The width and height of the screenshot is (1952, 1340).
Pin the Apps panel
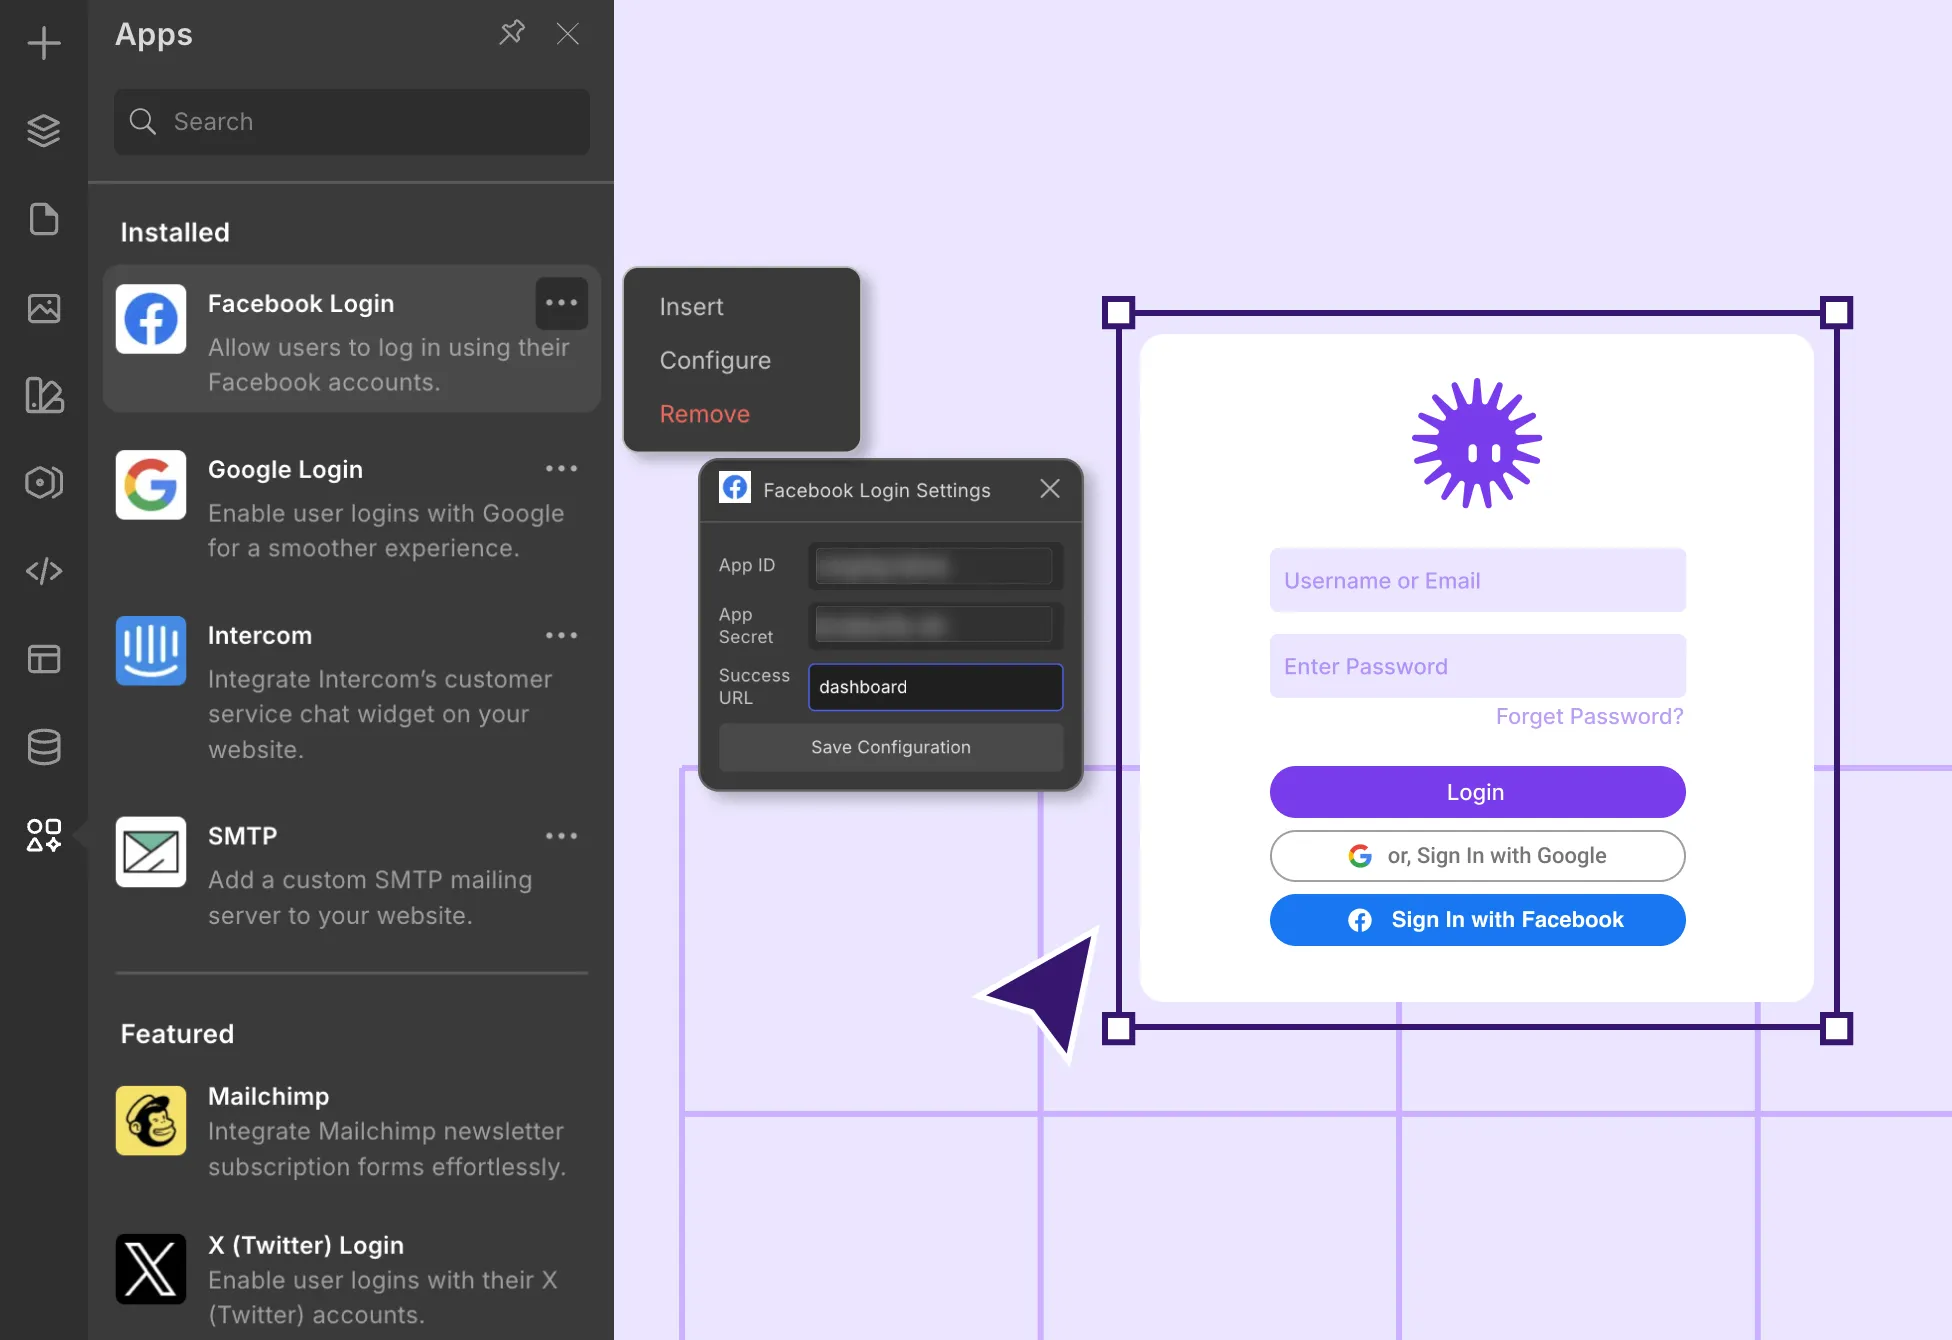[x=512, y=33]
